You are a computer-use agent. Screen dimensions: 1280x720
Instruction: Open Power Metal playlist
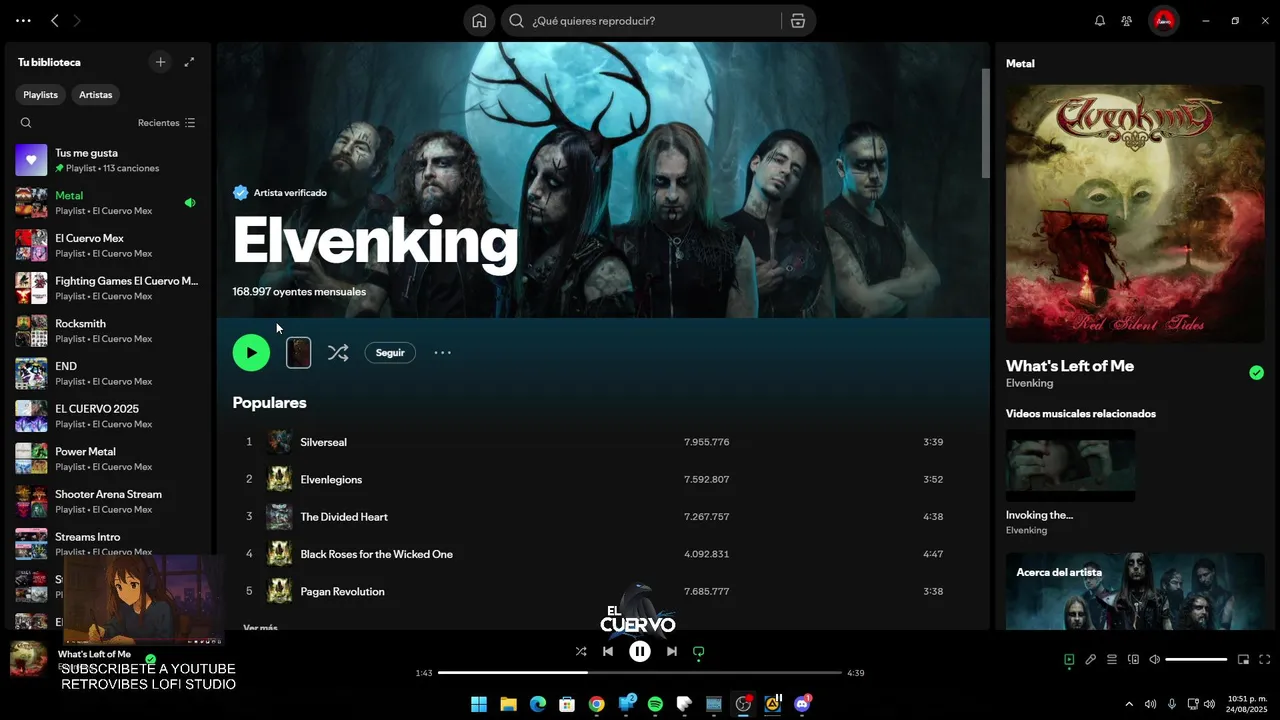[108, 459]
